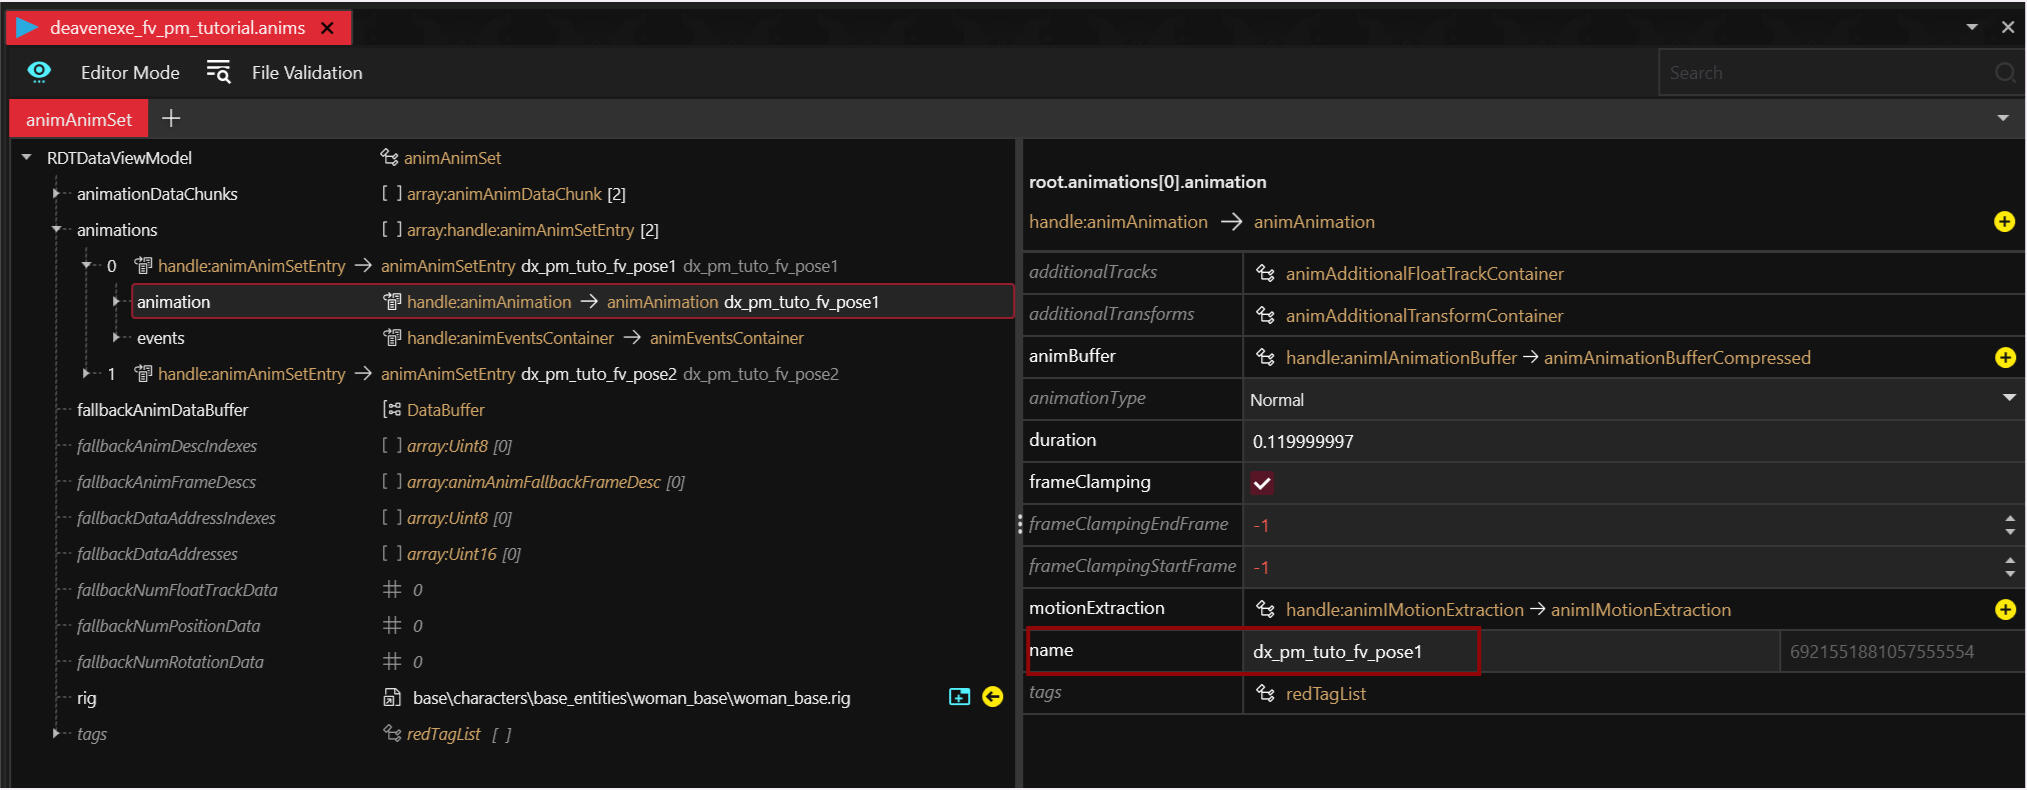Click yellow plus icon on animBuffer row
2027x790 pixels.
(x=2005, y=358)
